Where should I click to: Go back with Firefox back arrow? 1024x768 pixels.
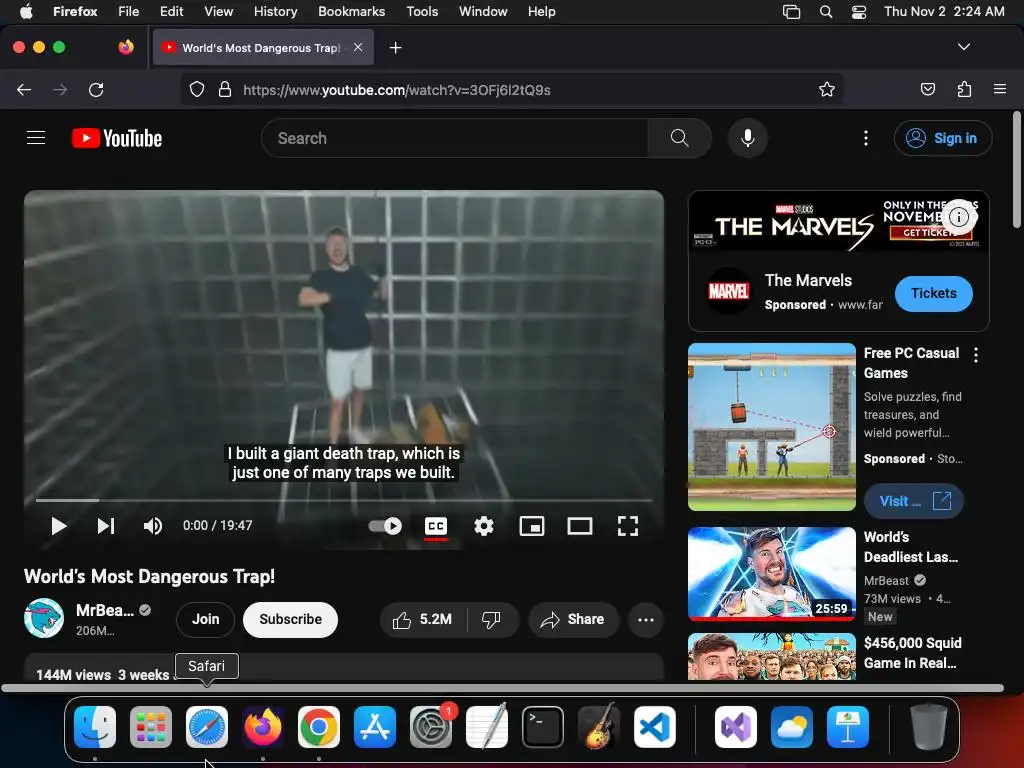[x=24, y=89]
